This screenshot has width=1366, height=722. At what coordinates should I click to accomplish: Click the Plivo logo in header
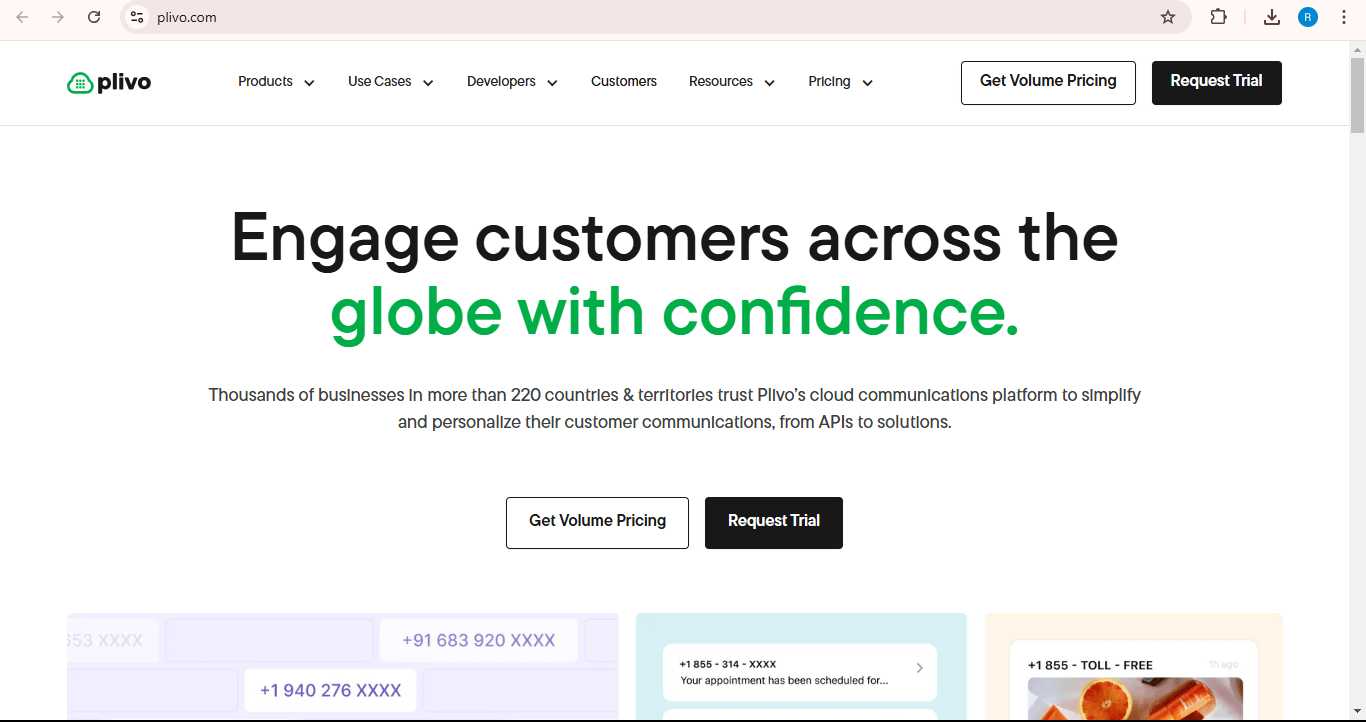(x=109, y=83)
